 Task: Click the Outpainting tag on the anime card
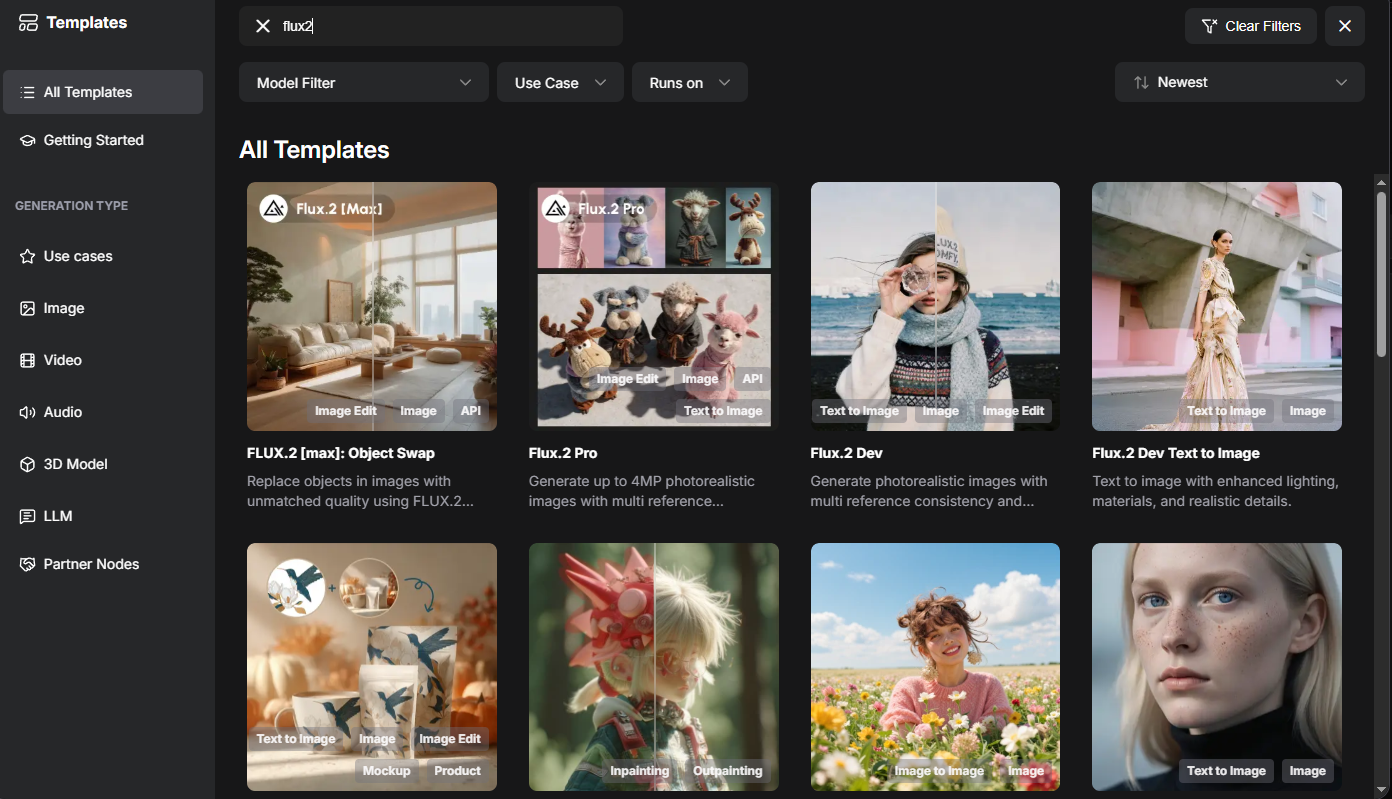click(x=728, y=771)
